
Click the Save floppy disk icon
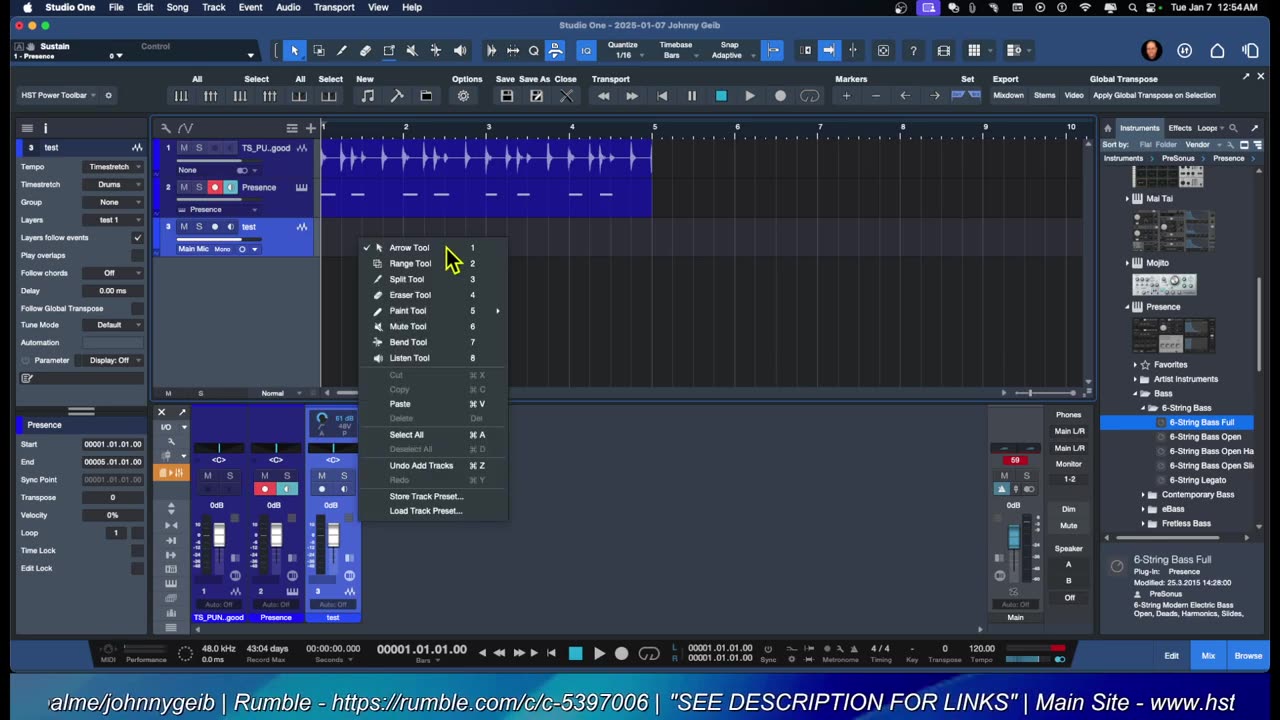507,96
